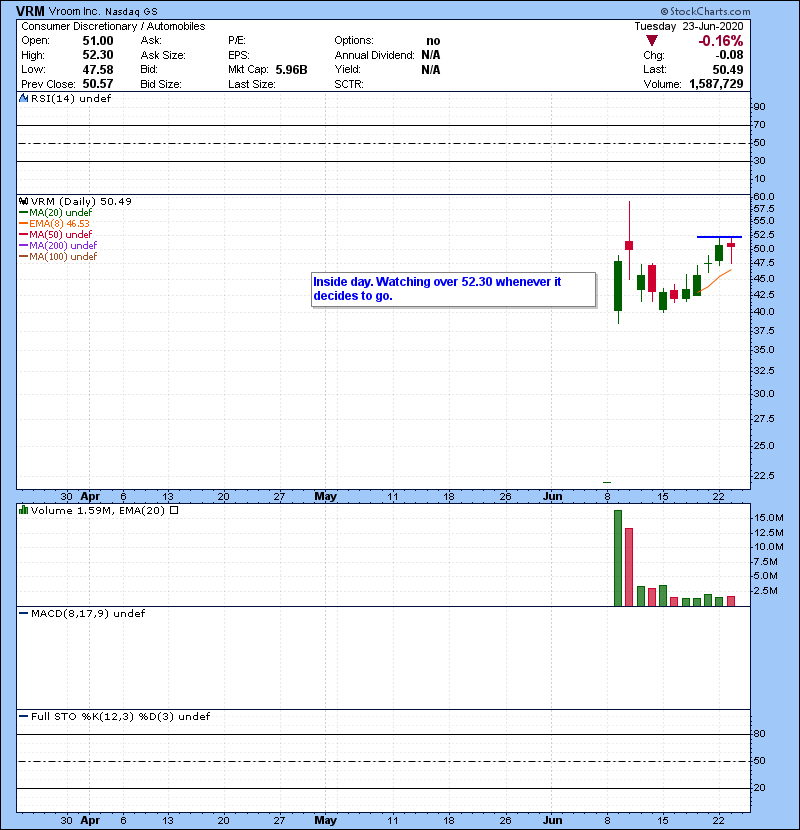Viewport: 800px width, 830px height.
Task: Click the 60.0 price axis label
Action: click(x=763, y=196)
